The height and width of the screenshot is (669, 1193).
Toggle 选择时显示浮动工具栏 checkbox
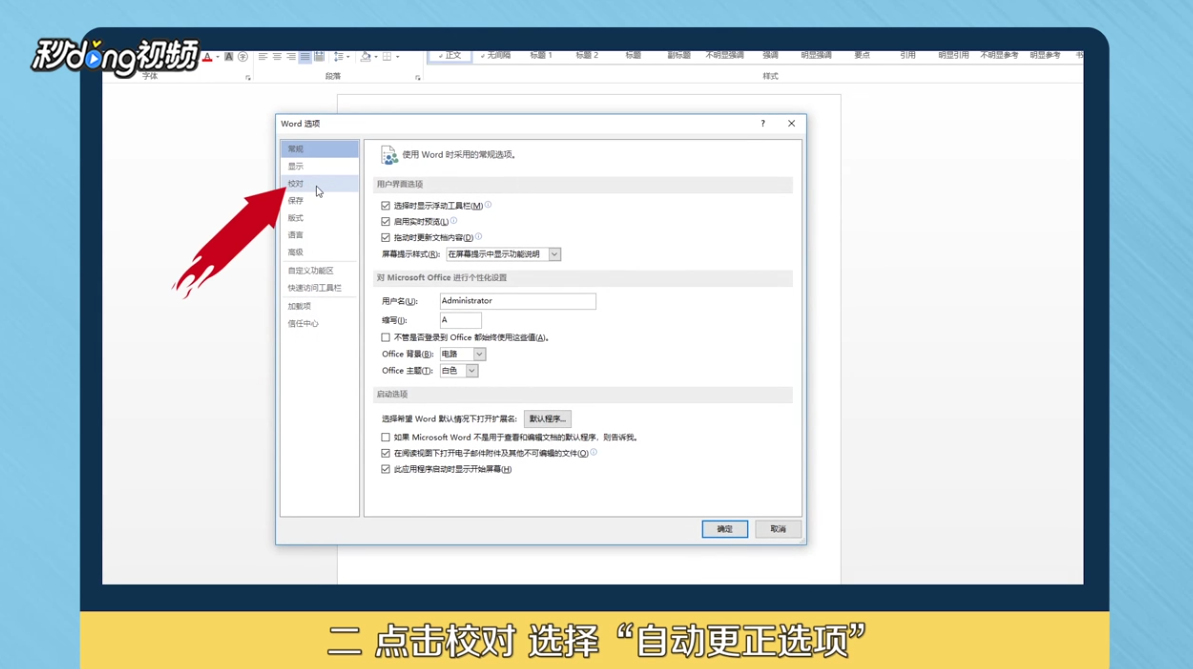tap(386, 205)
